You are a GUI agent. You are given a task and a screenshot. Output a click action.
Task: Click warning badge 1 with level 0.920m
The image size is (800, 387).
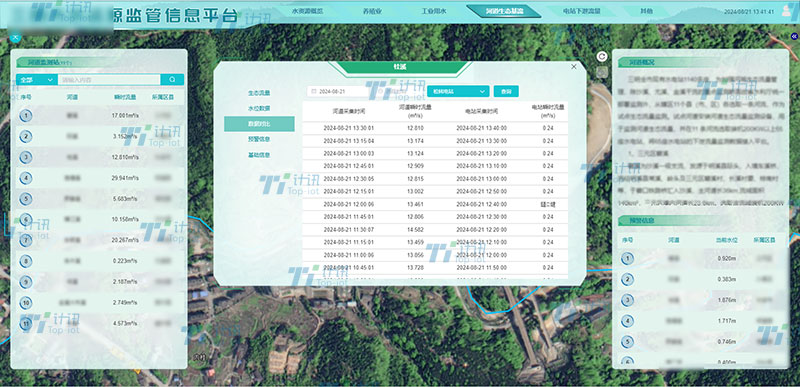click(x=628, y=259)
